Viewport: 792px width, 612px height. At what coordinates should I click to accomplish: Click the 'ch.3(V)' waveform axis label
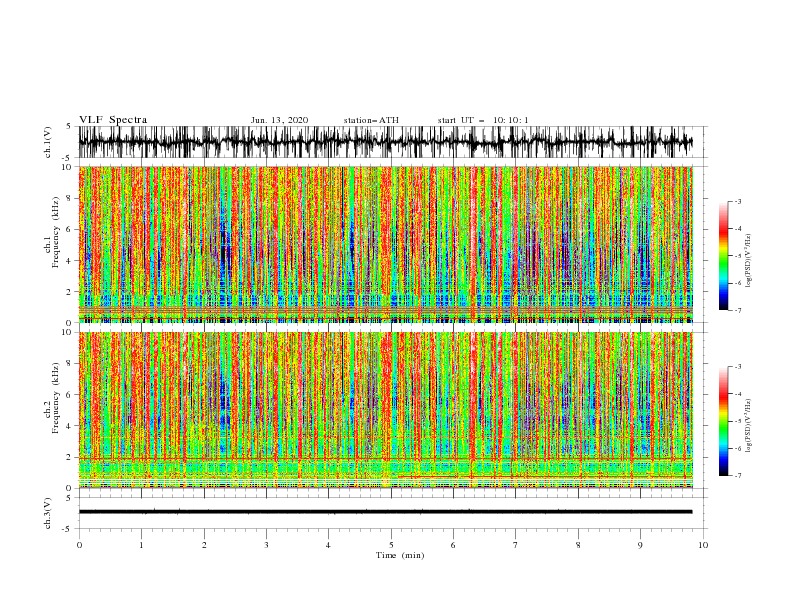[48, 513]
